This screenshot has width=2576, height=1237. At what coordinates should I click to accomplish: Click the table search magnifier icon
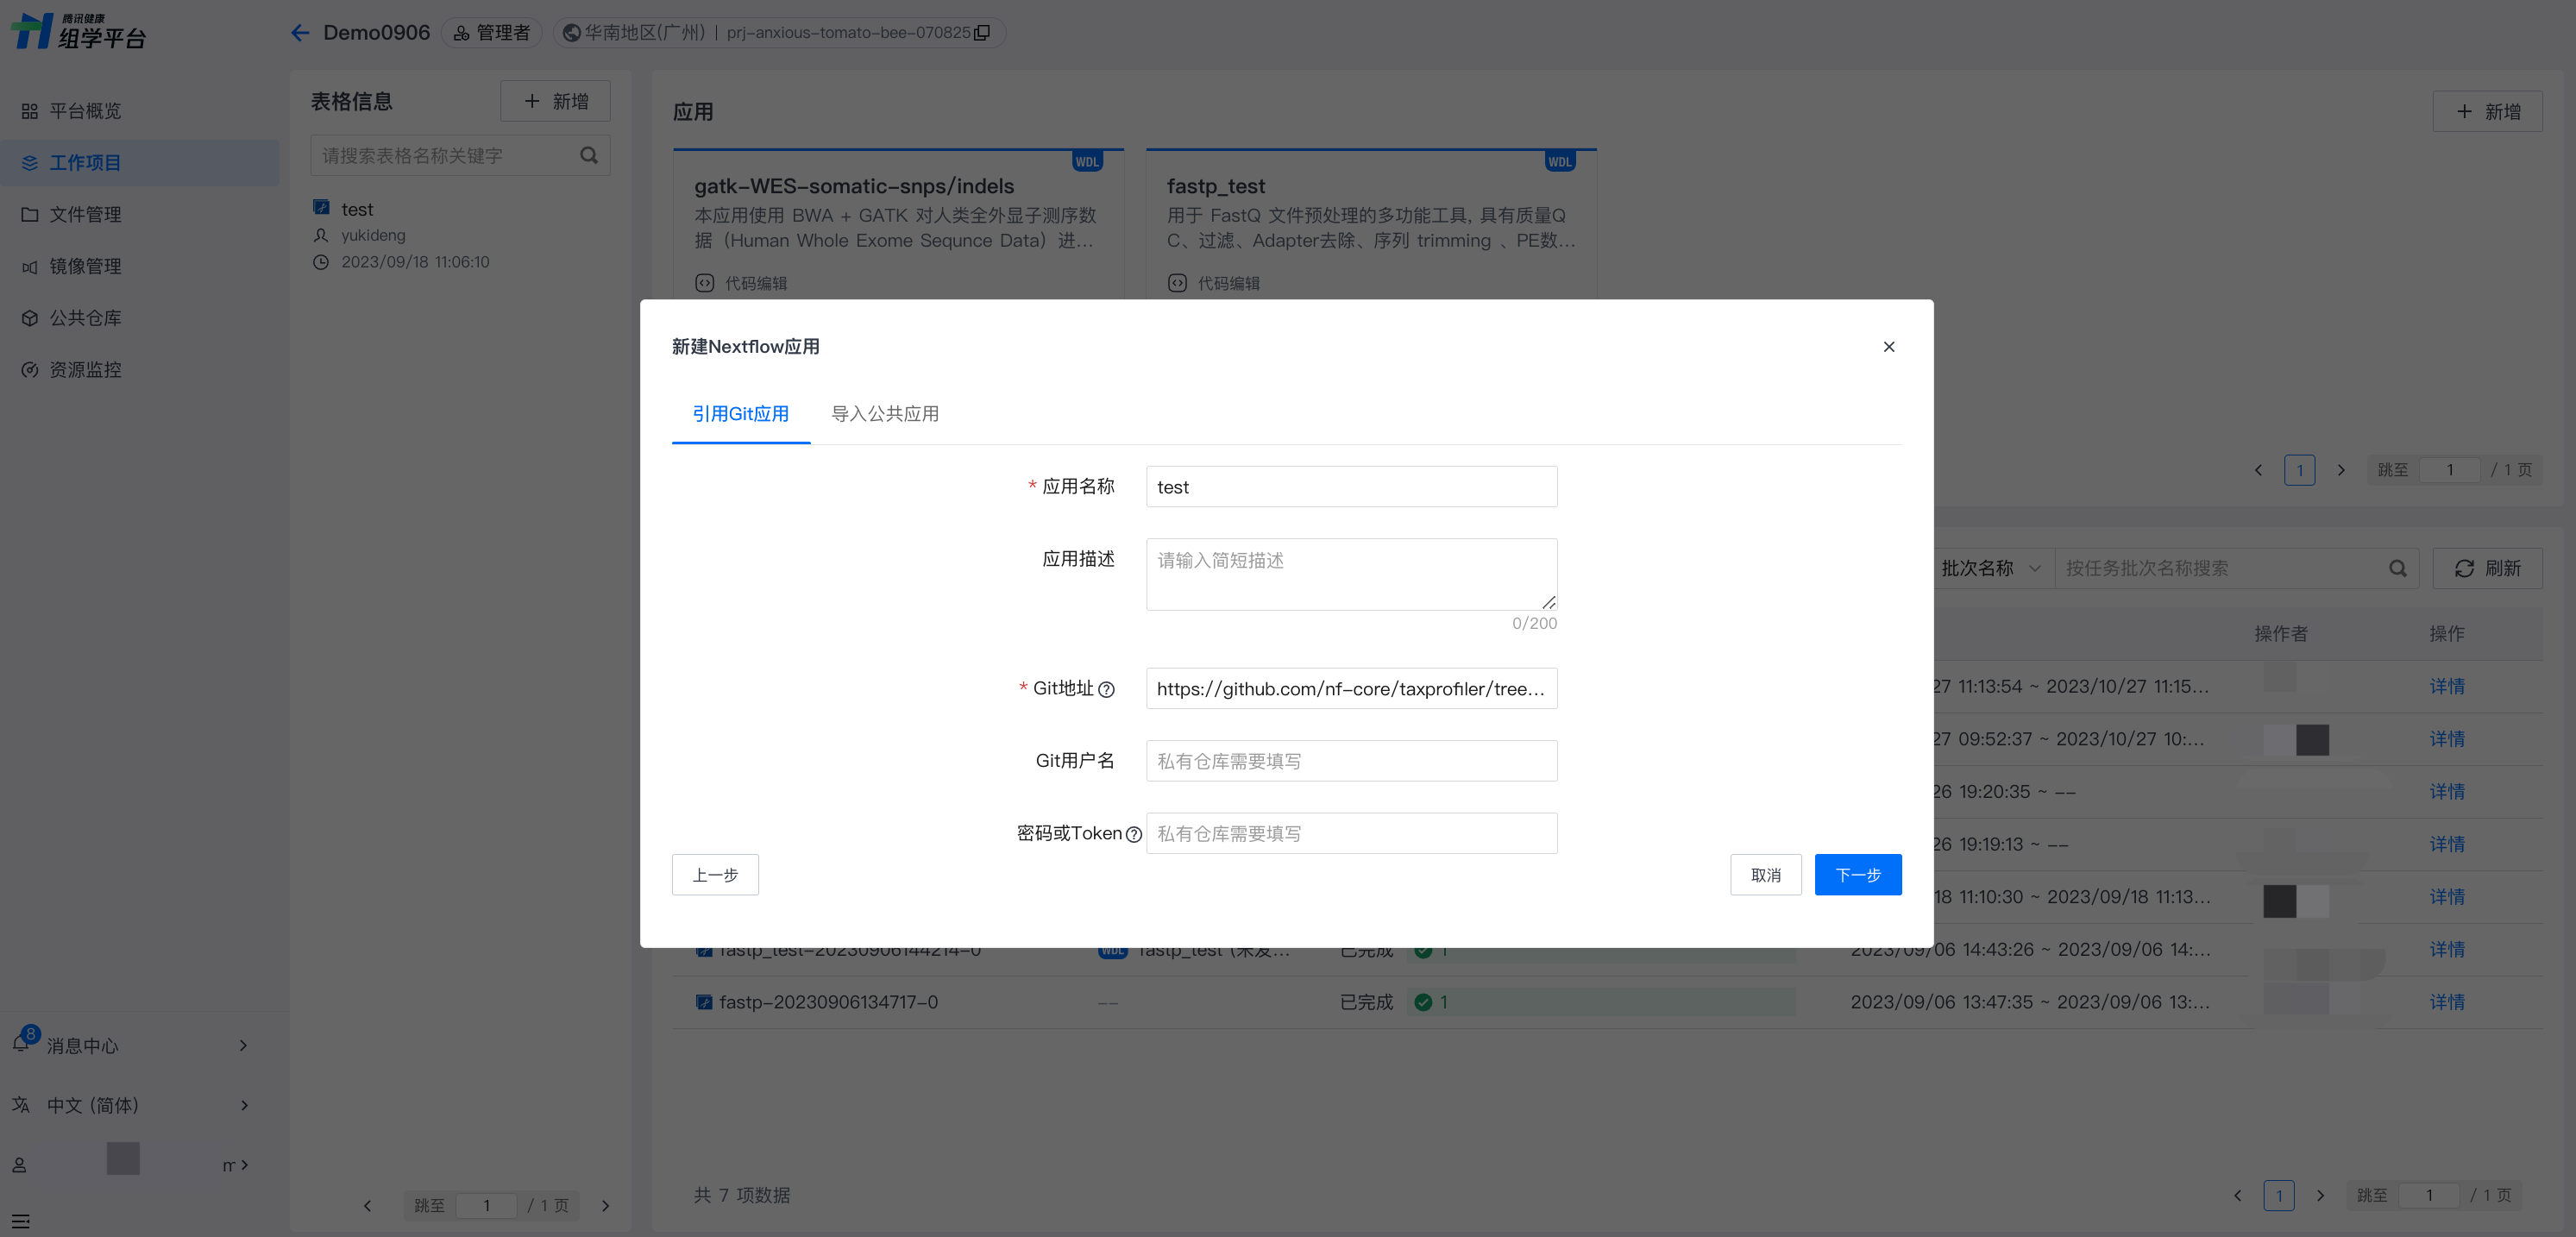pos(588,155)
